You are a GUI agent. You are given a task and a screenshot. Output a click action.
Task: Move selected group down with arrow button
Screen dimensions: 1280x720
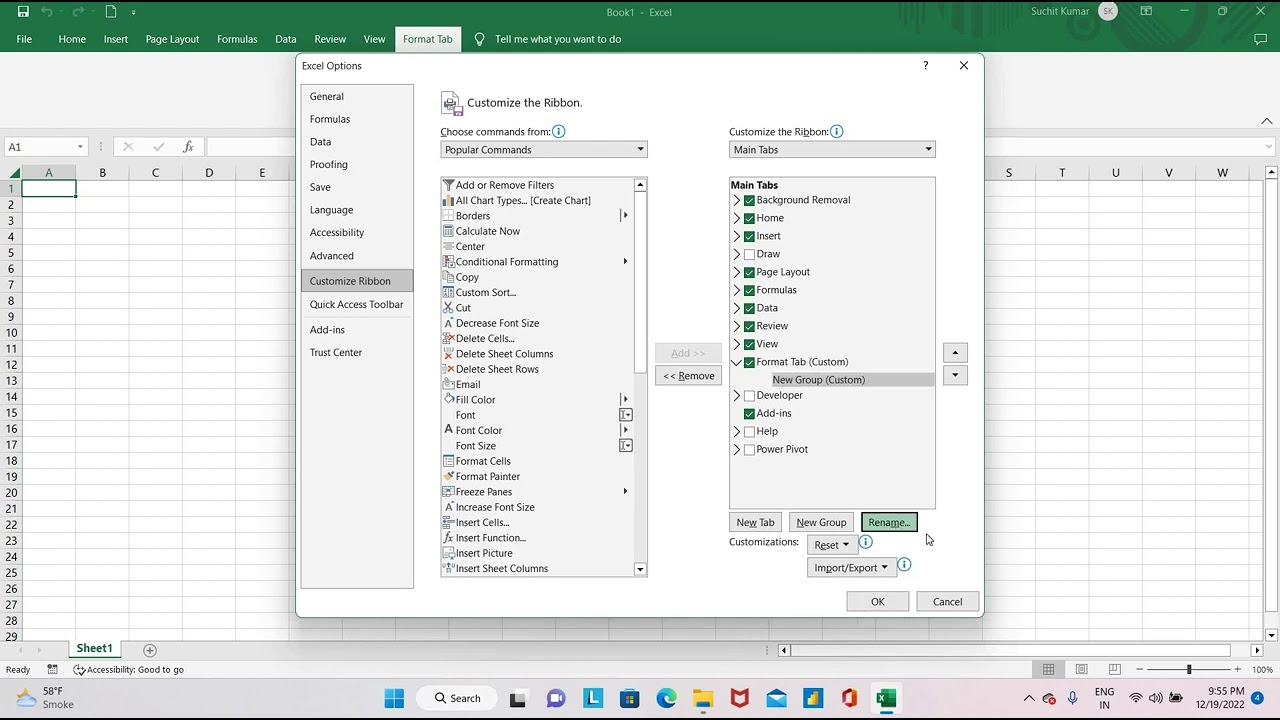tap(955, 376)
